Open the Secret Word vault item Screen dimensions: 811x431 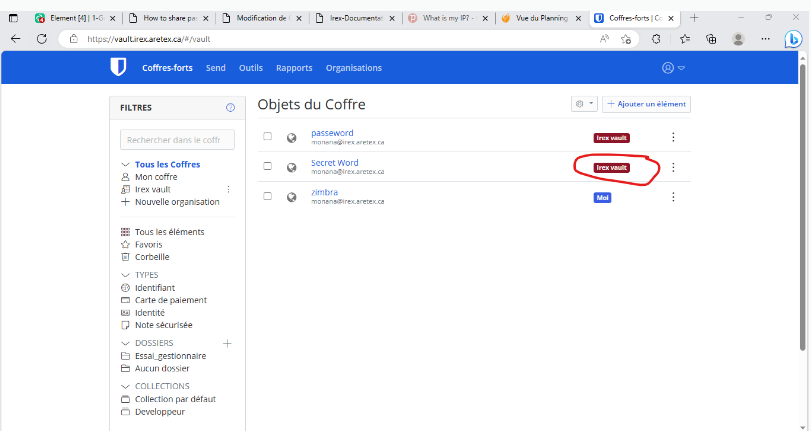(335, 162)
